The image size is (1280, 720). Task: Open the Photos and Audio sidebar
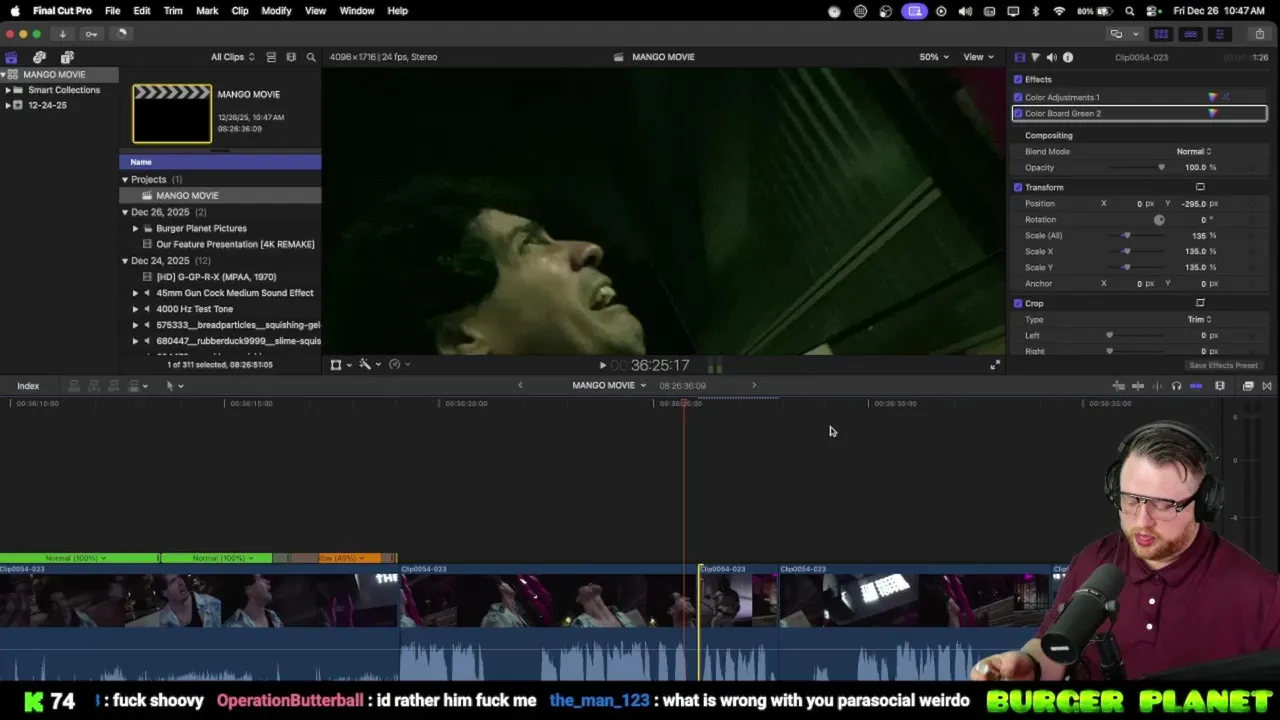[x=39, y=57]
